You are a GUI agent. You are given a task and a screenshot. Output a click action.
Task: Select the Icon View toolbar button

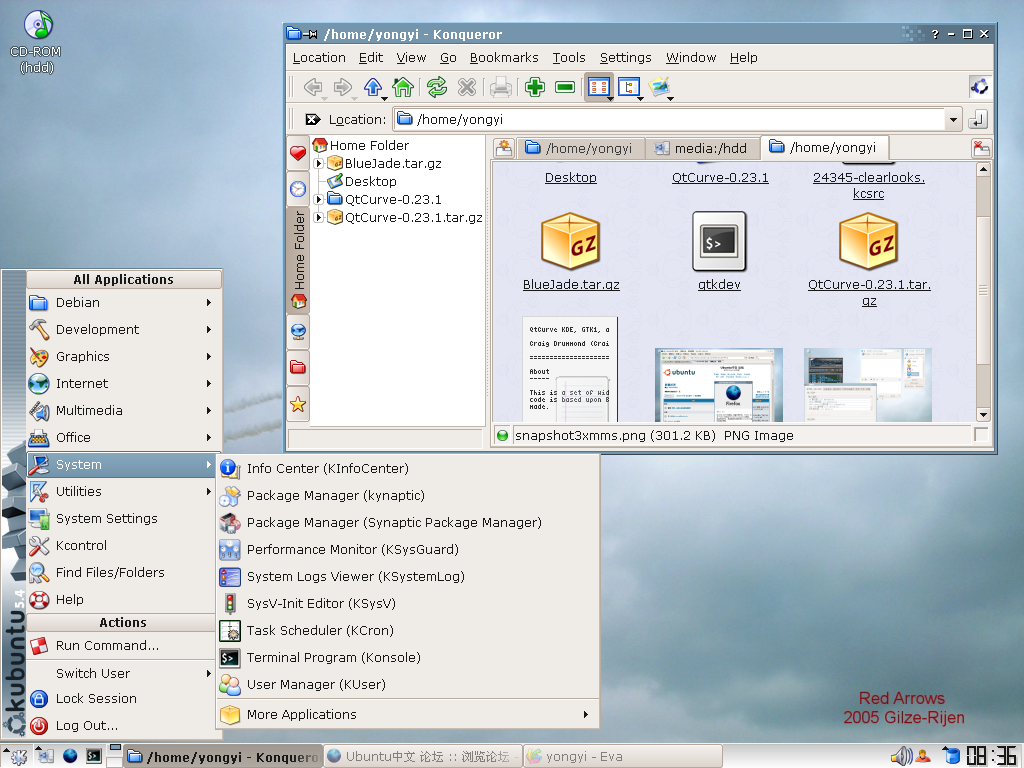tap(599, 87)
